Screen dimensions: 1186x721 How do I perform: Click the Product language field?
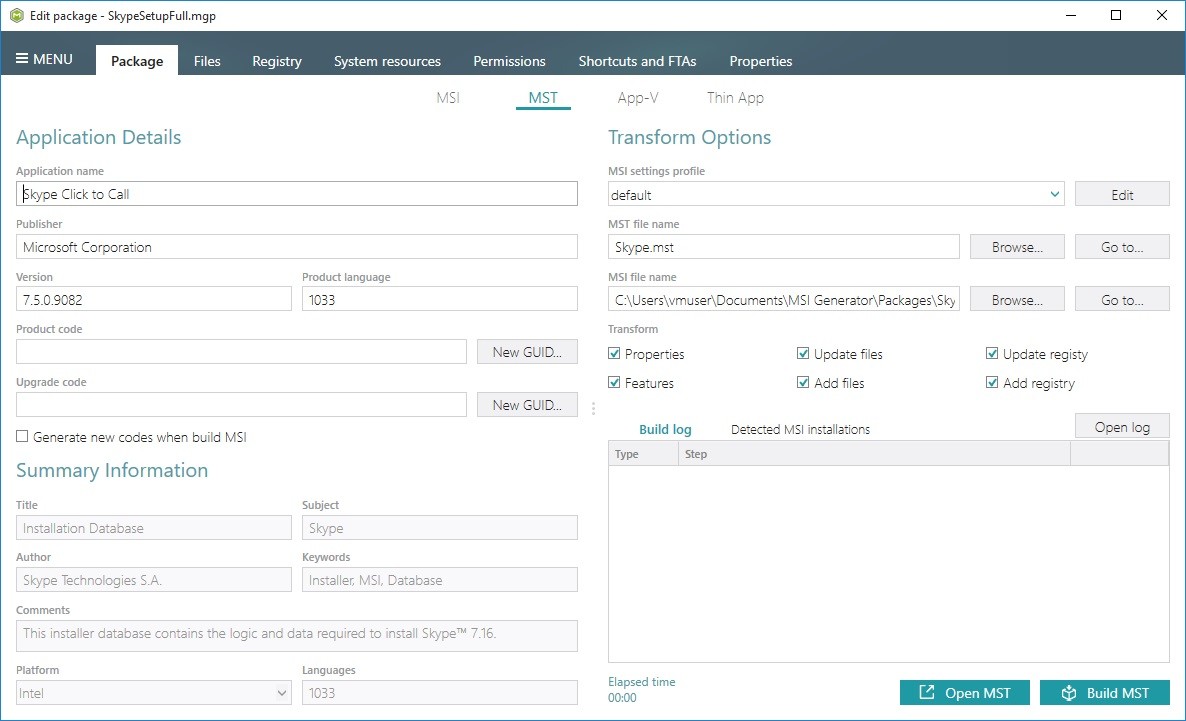[x=439, y=300]
